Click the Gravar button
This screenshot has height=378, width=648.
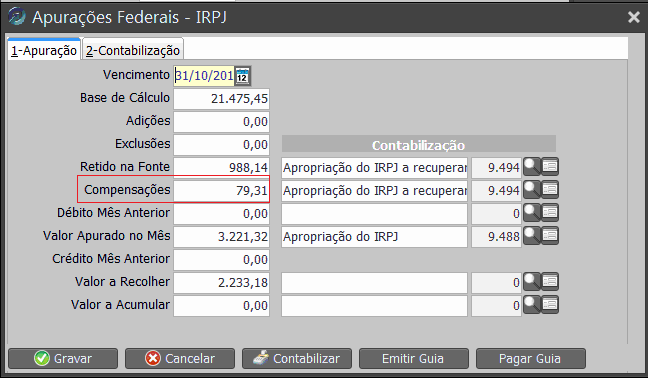coord(63,359)
